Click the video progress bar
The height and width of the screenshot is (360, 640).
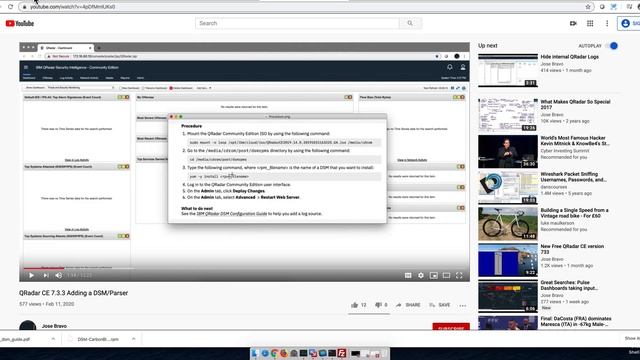pyautogui.click(x=244, y=268)
